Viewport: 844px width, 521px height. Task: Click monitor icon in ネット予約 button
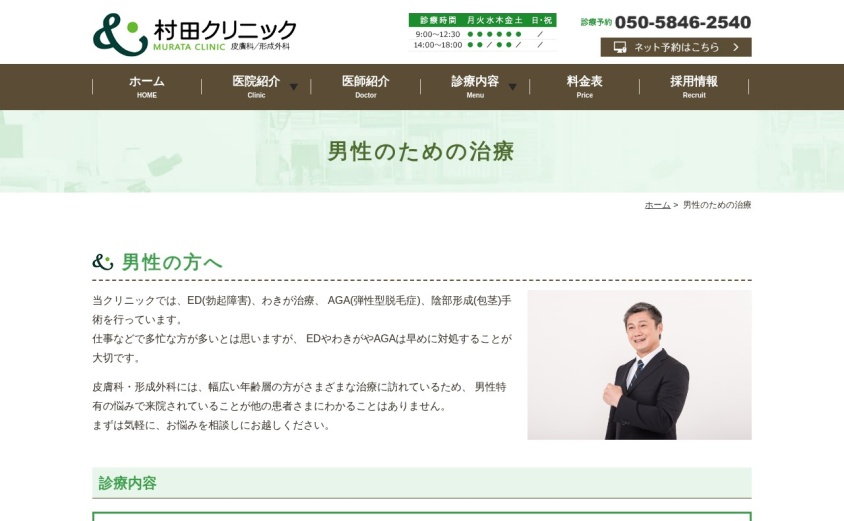[x=620, y=47]
